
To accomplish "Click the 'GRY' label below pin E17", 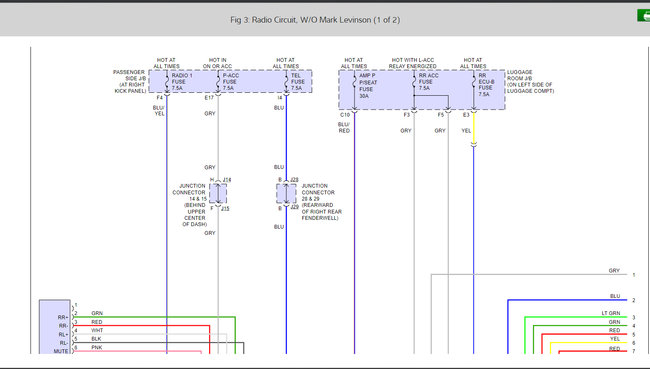I will (x=210, y=114).
